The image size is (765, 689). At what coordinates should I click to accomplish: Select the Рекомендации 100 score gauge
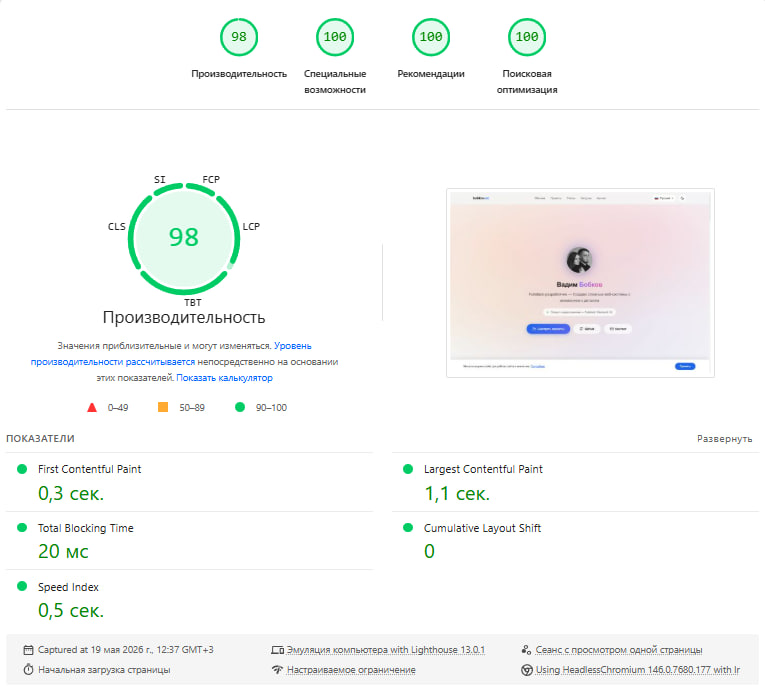pyautogui.click(x=431, y=37)
